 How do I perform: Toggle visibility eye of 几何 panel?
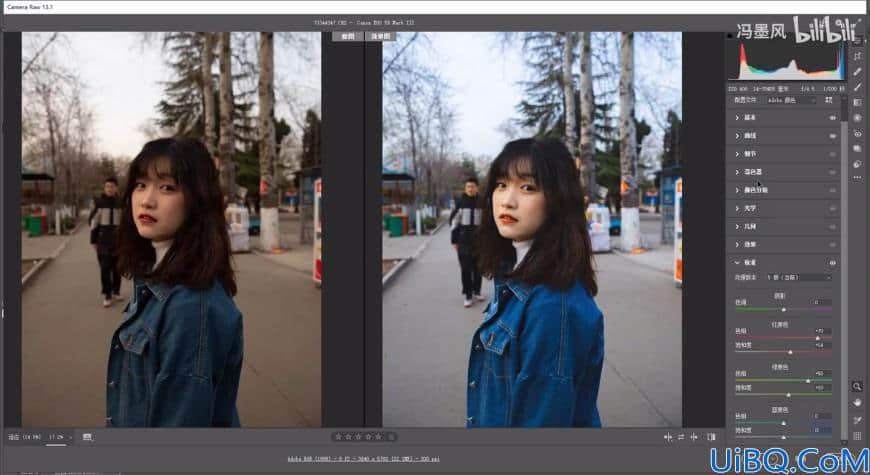click(x=832, y=226)
